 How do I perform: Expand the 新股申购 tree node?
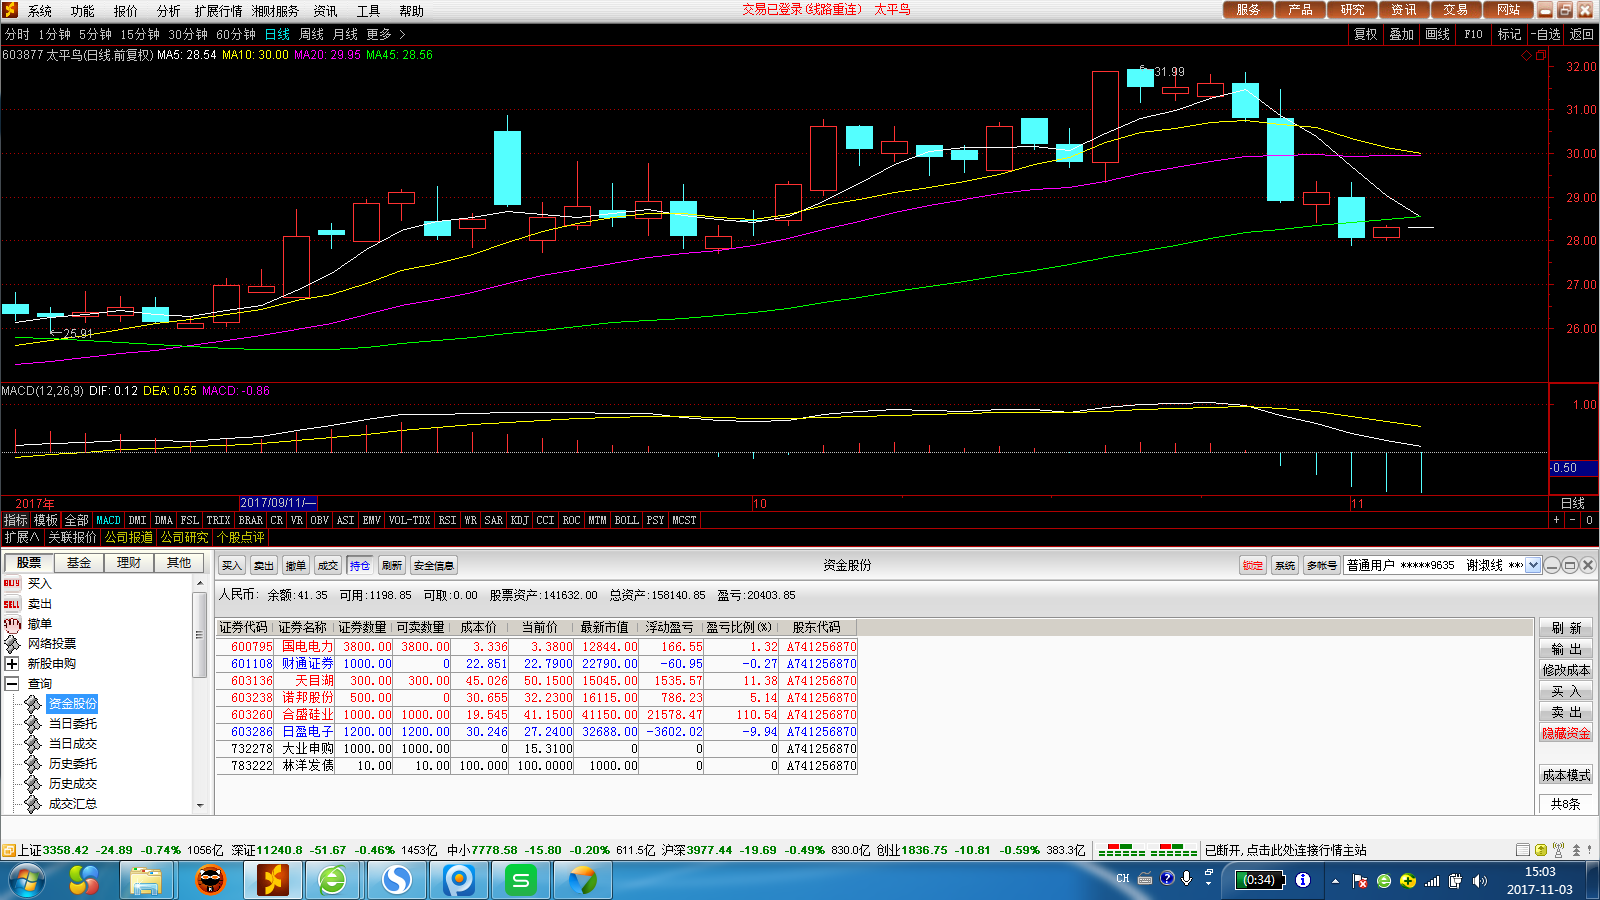(12, 664)
